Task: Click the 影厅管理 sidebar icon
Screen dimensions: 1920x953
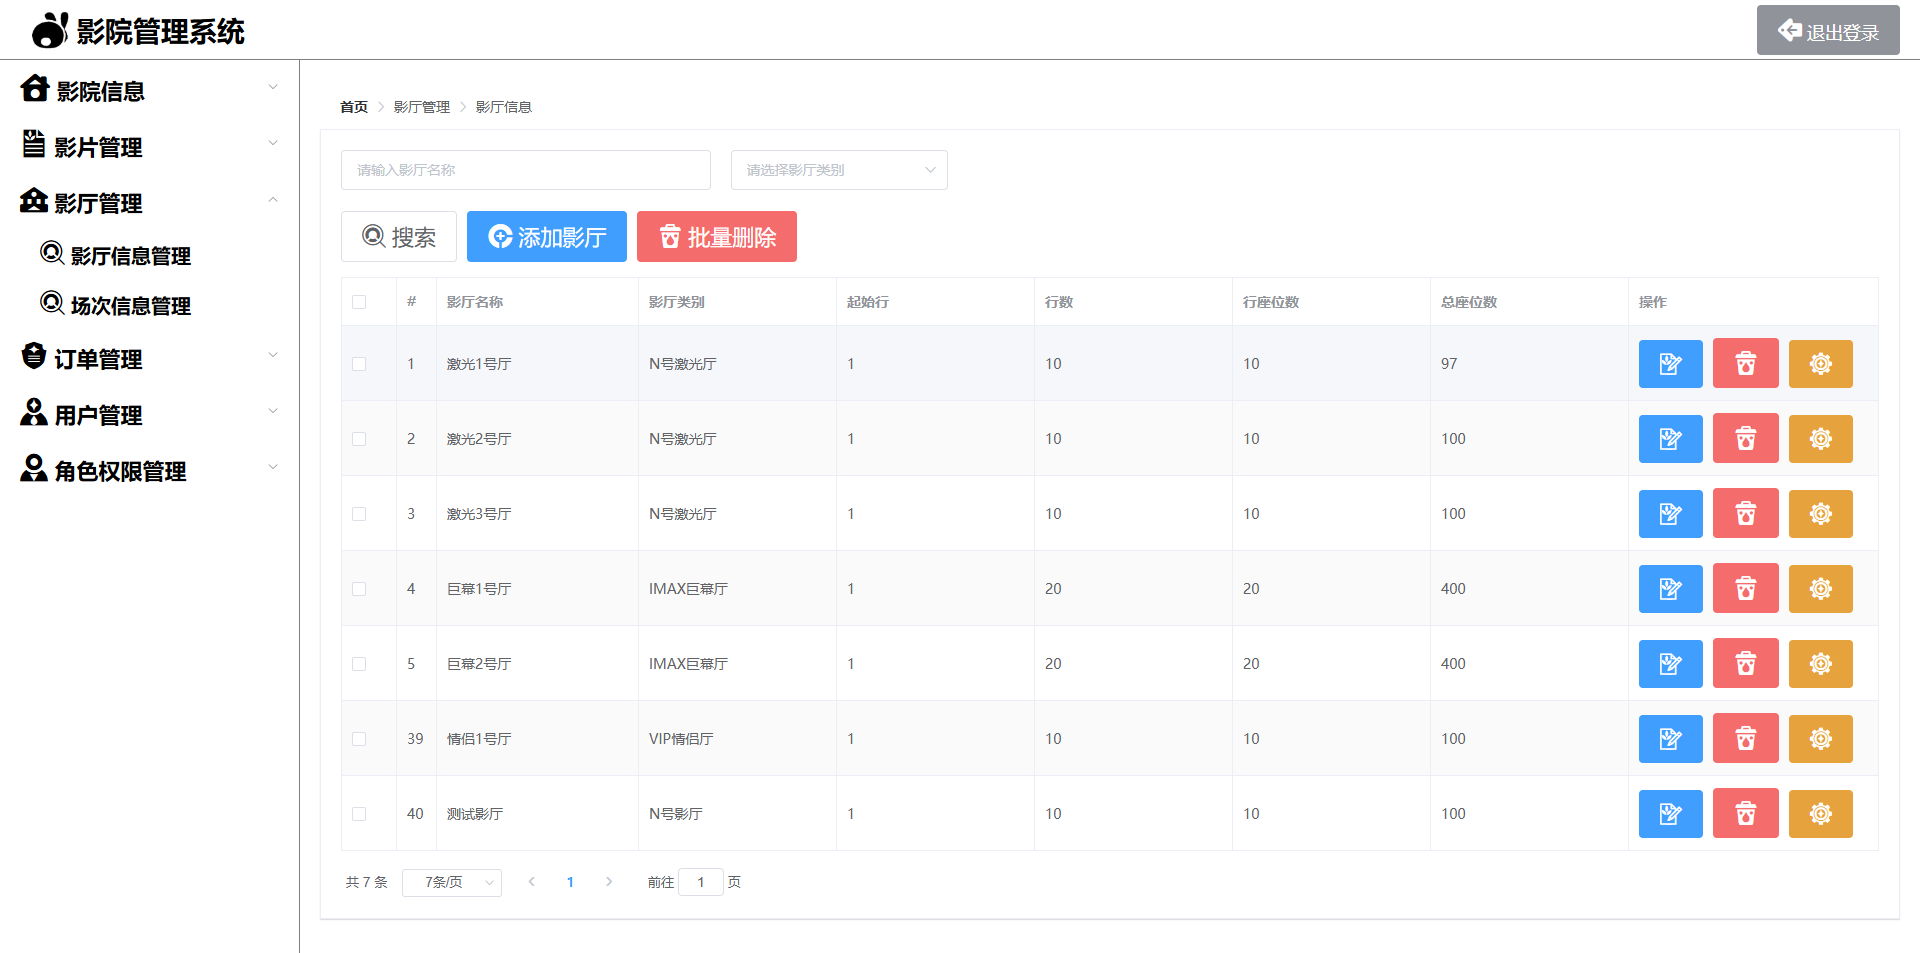Action: click(x=33, y=201)
